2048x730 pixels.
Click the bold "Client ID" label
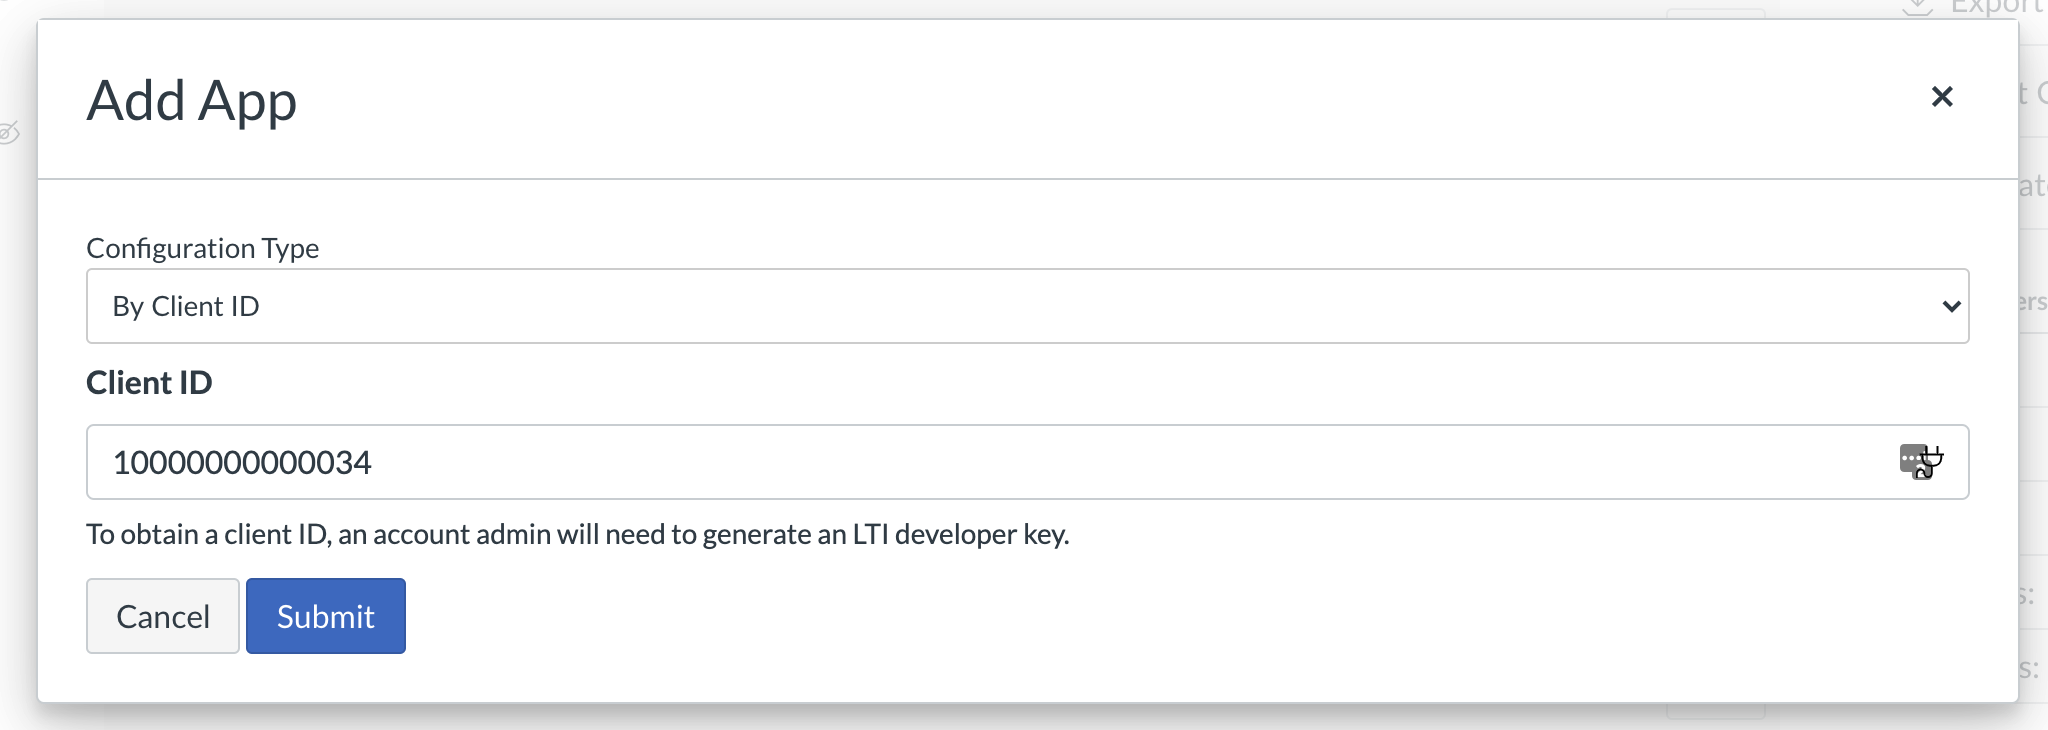(x=149, y=383)
